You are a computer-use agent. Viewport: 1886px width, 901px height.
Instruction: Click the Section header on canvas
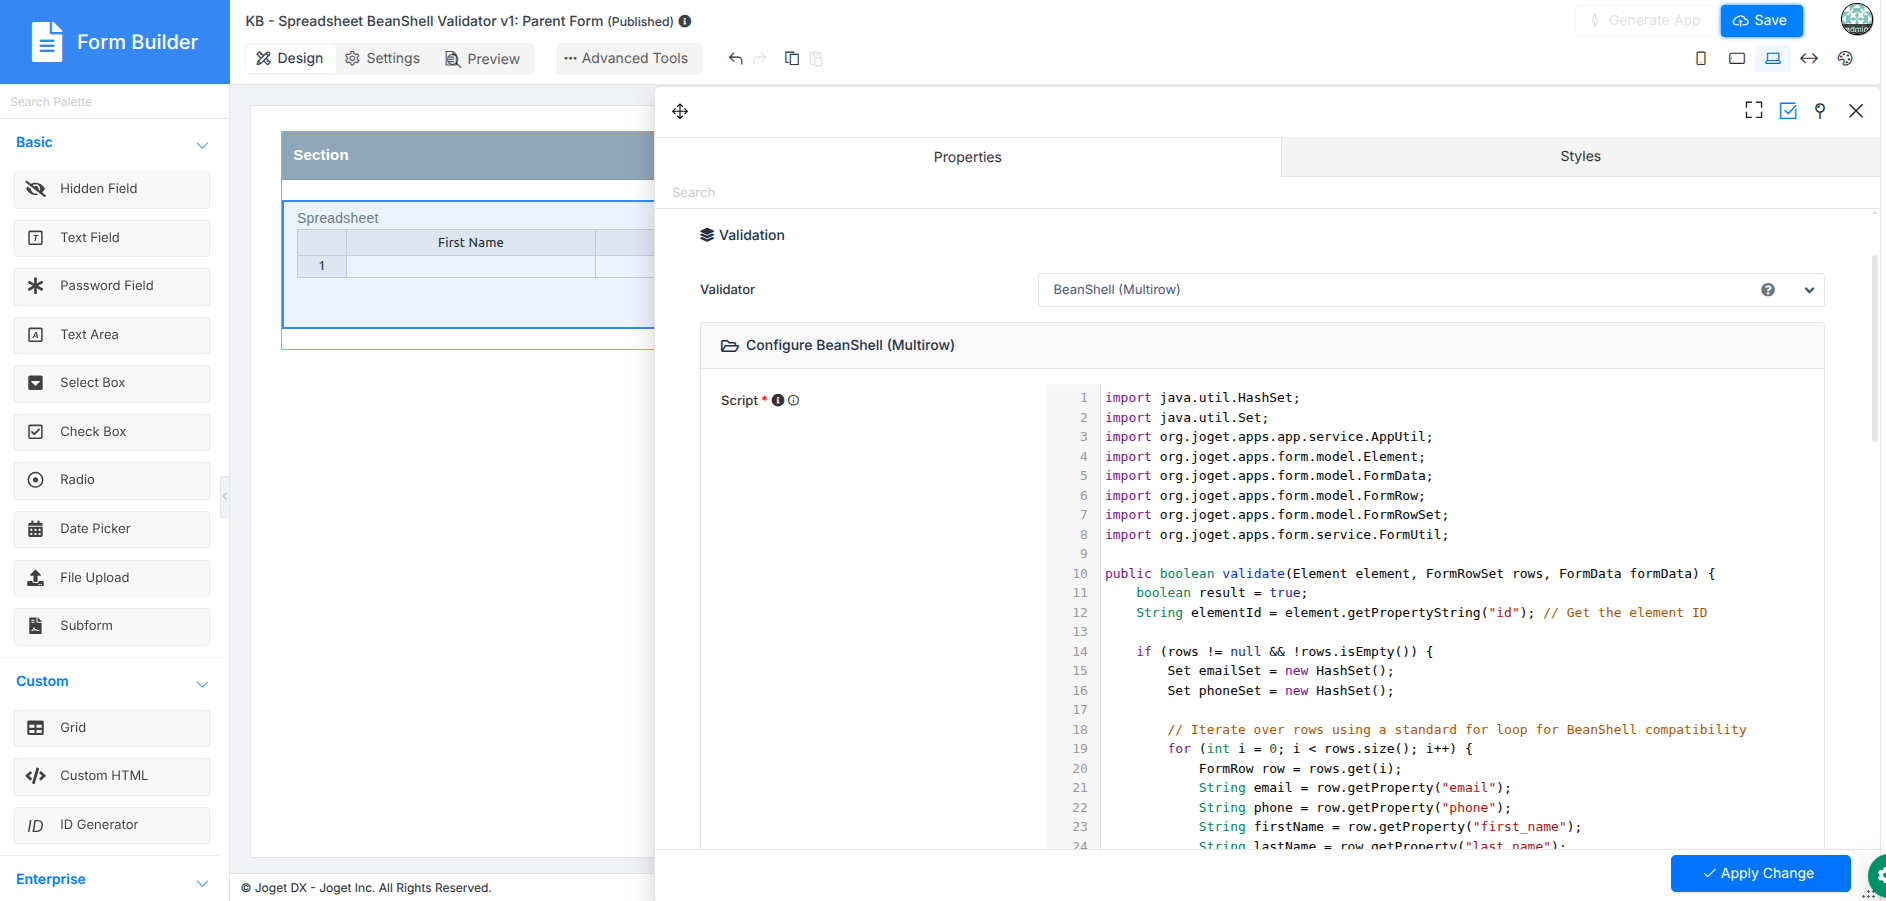(x=468, y=155)
